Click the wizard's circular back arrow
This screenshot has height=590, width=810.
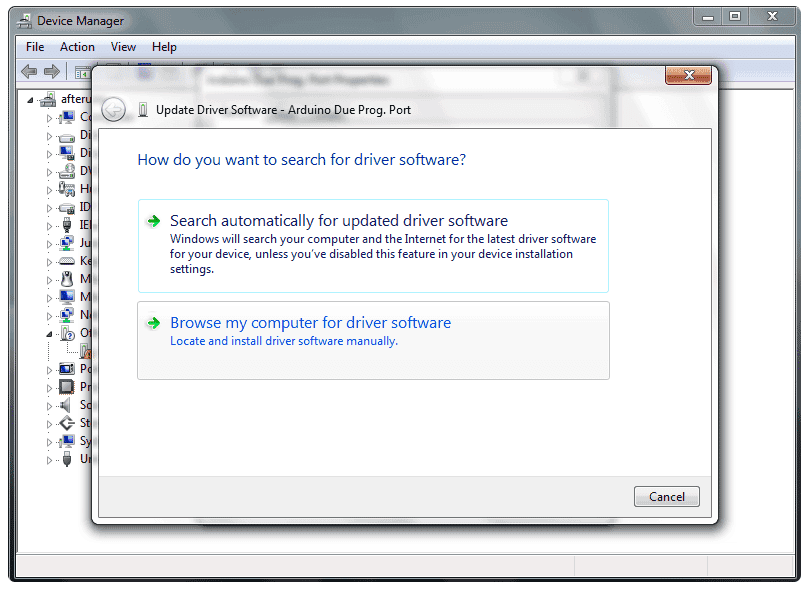[x=114, y=110]
